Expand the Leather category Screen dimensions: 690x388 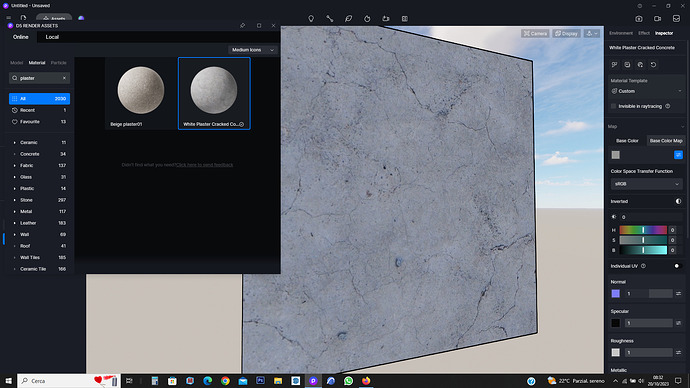point(15,223)
